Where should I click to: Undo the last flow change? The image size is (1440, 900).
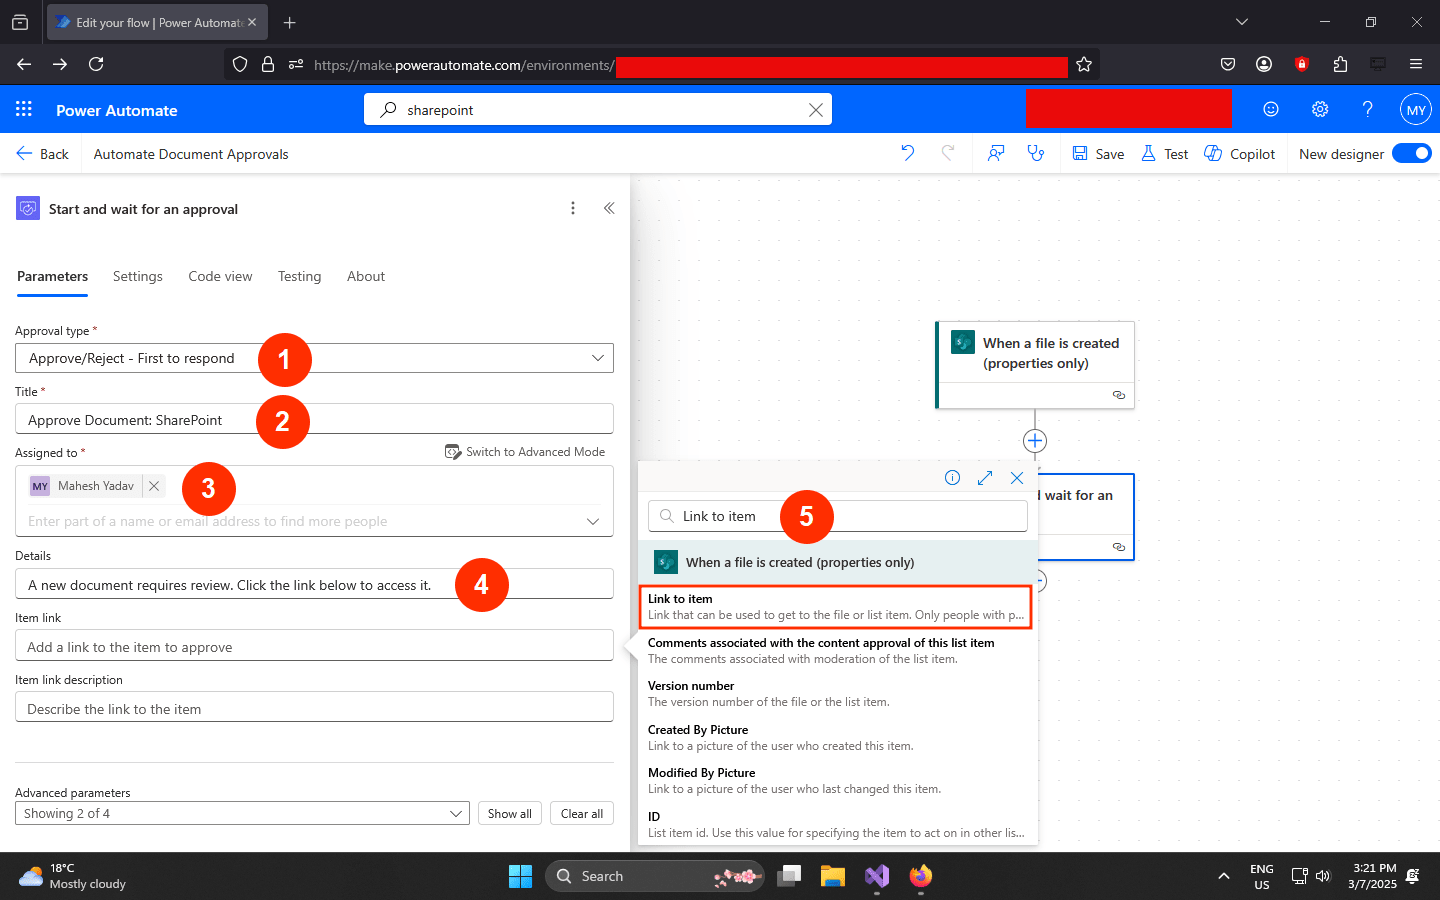point(907,153)
